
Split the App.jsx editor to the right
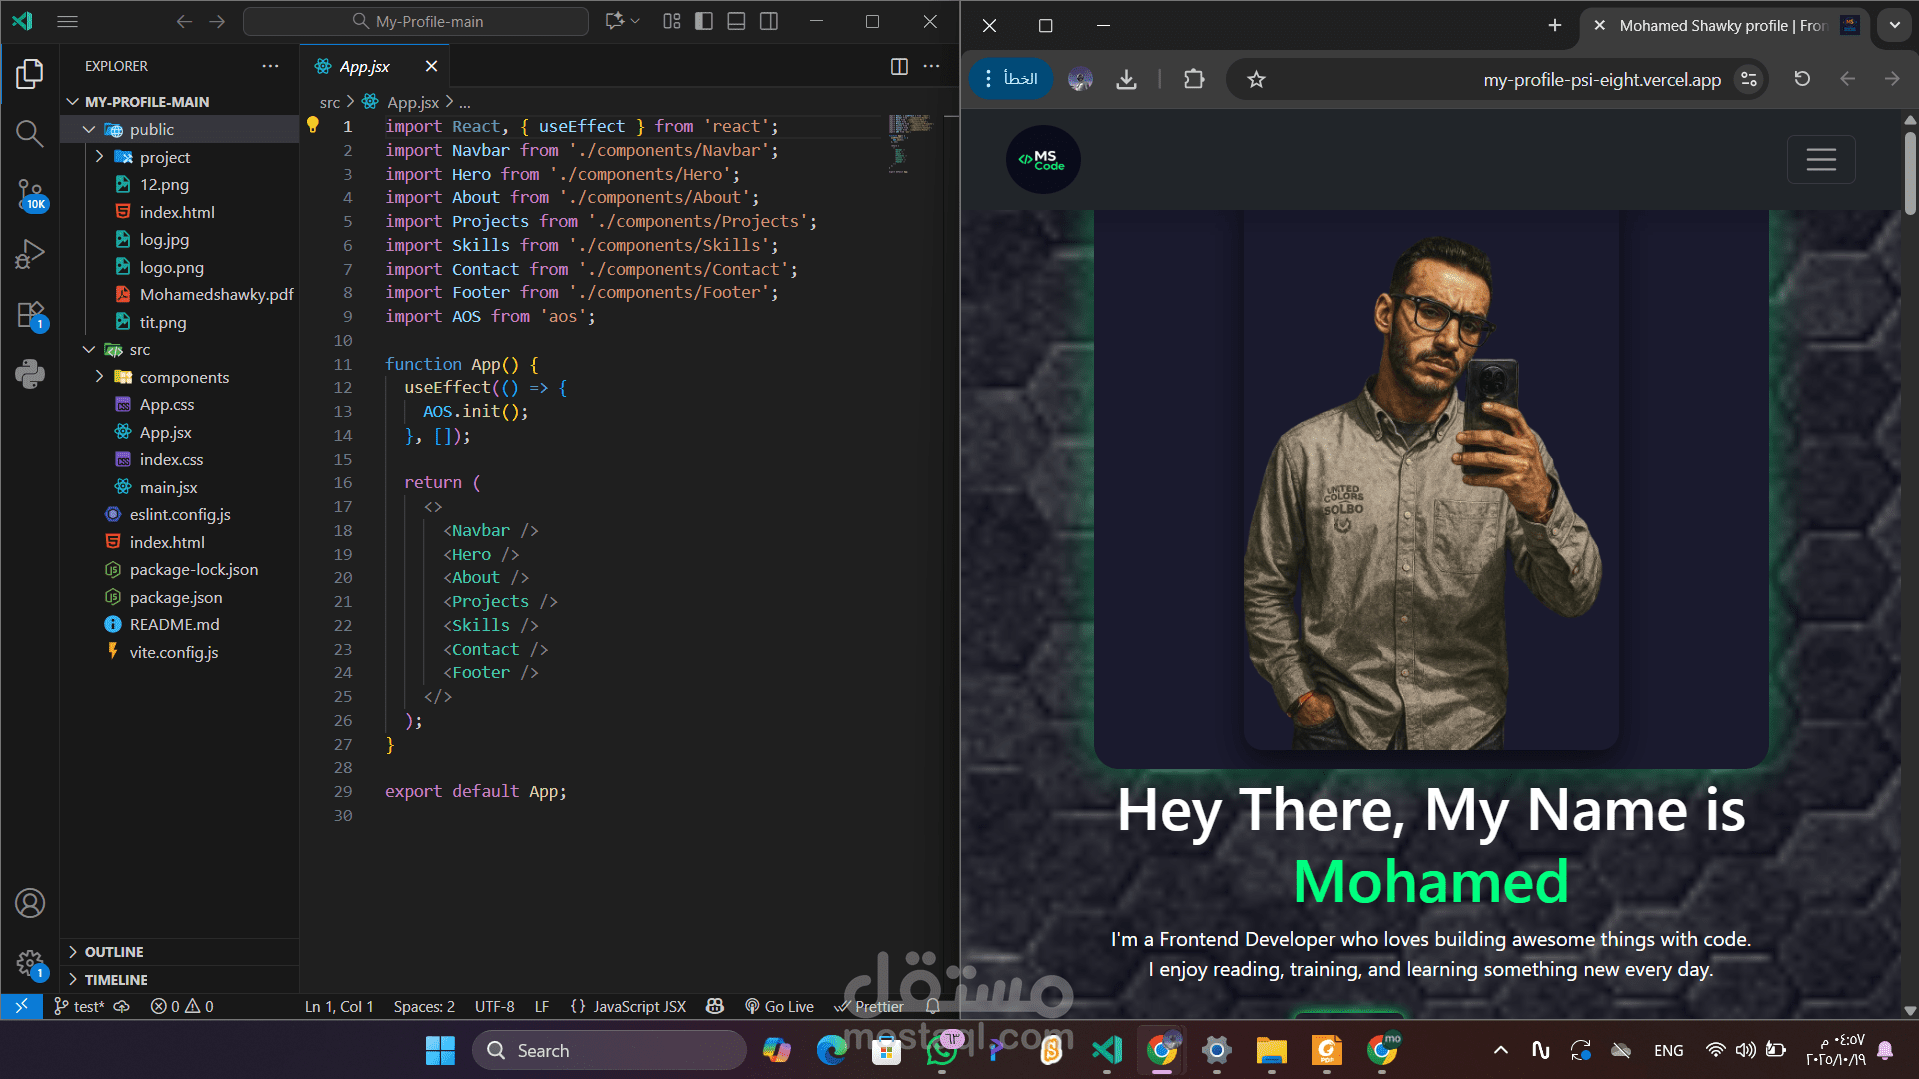coord(899,66)
